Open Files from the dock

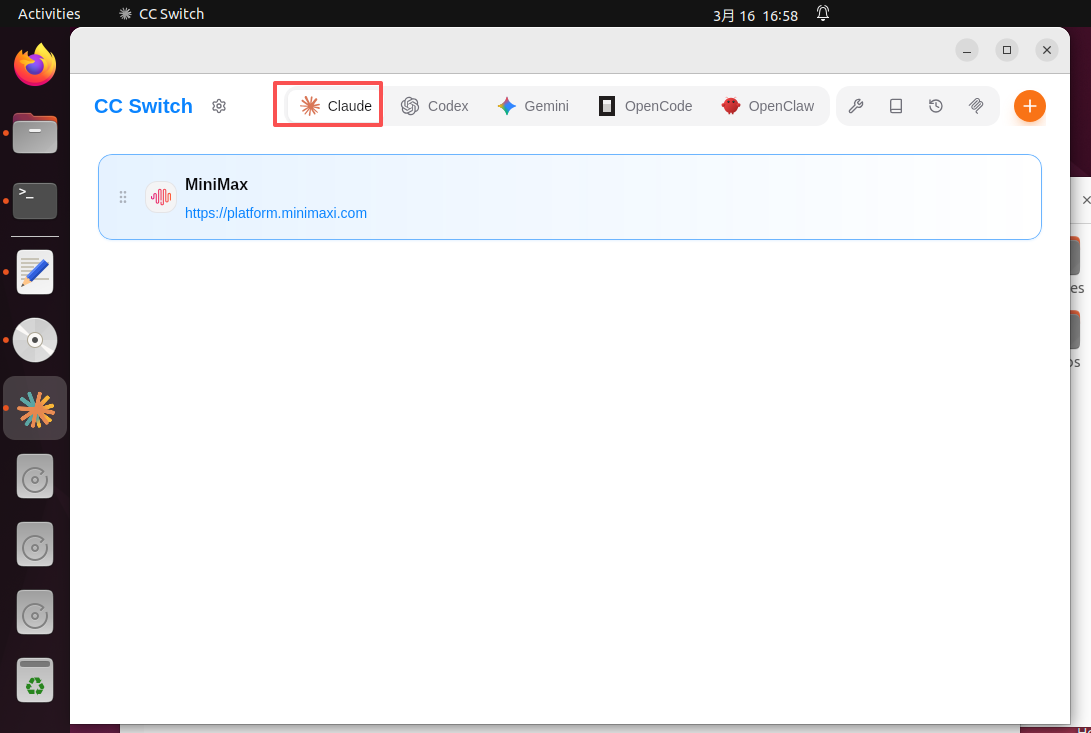click(35, 132)
